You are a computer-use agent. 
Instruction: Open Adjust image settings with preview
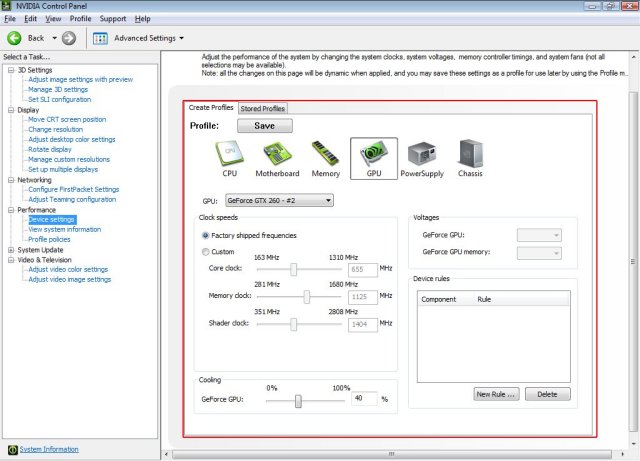[x=80, y=80]
